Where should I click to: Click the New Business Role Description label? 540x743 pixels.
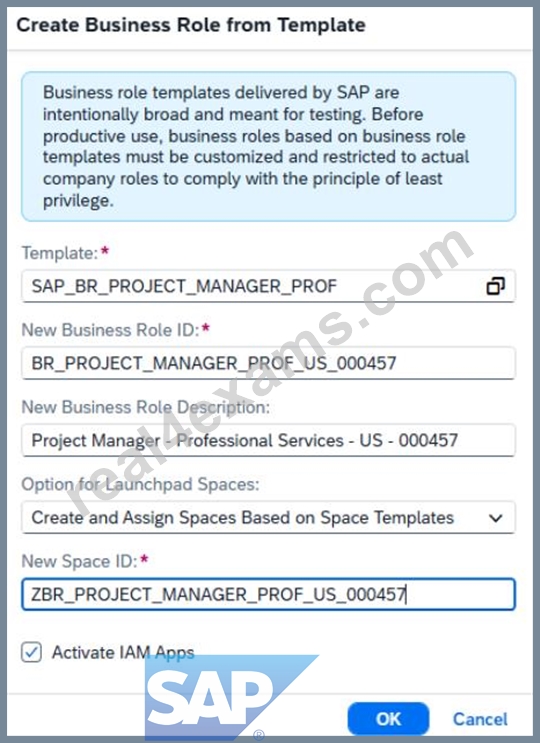(146, 407)
